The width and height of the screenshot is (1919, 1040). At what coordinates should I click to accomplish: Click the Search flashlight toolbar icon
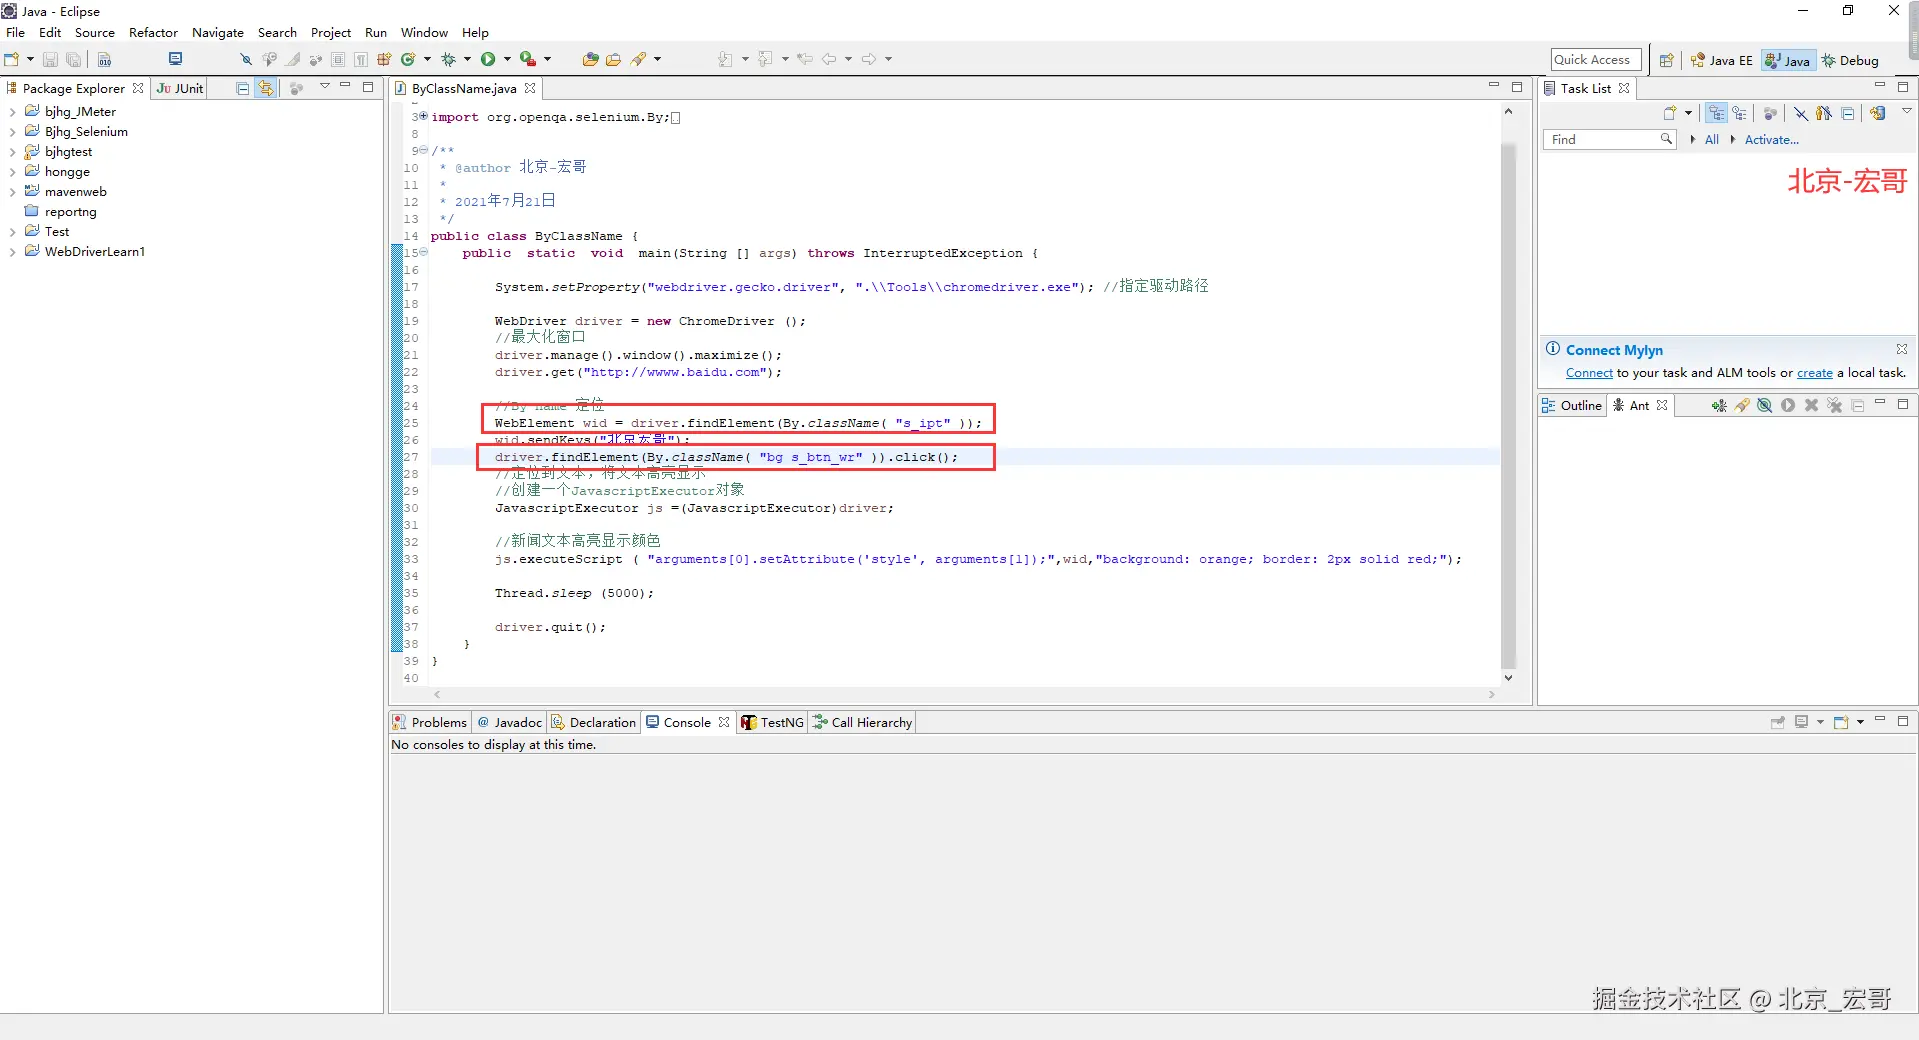(x=638, y=59)
